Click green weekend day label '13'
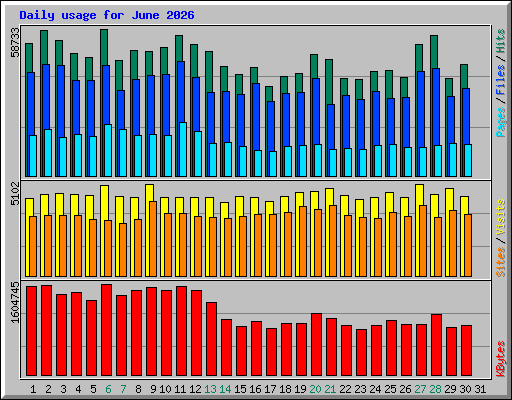 (x=210, y=389)
